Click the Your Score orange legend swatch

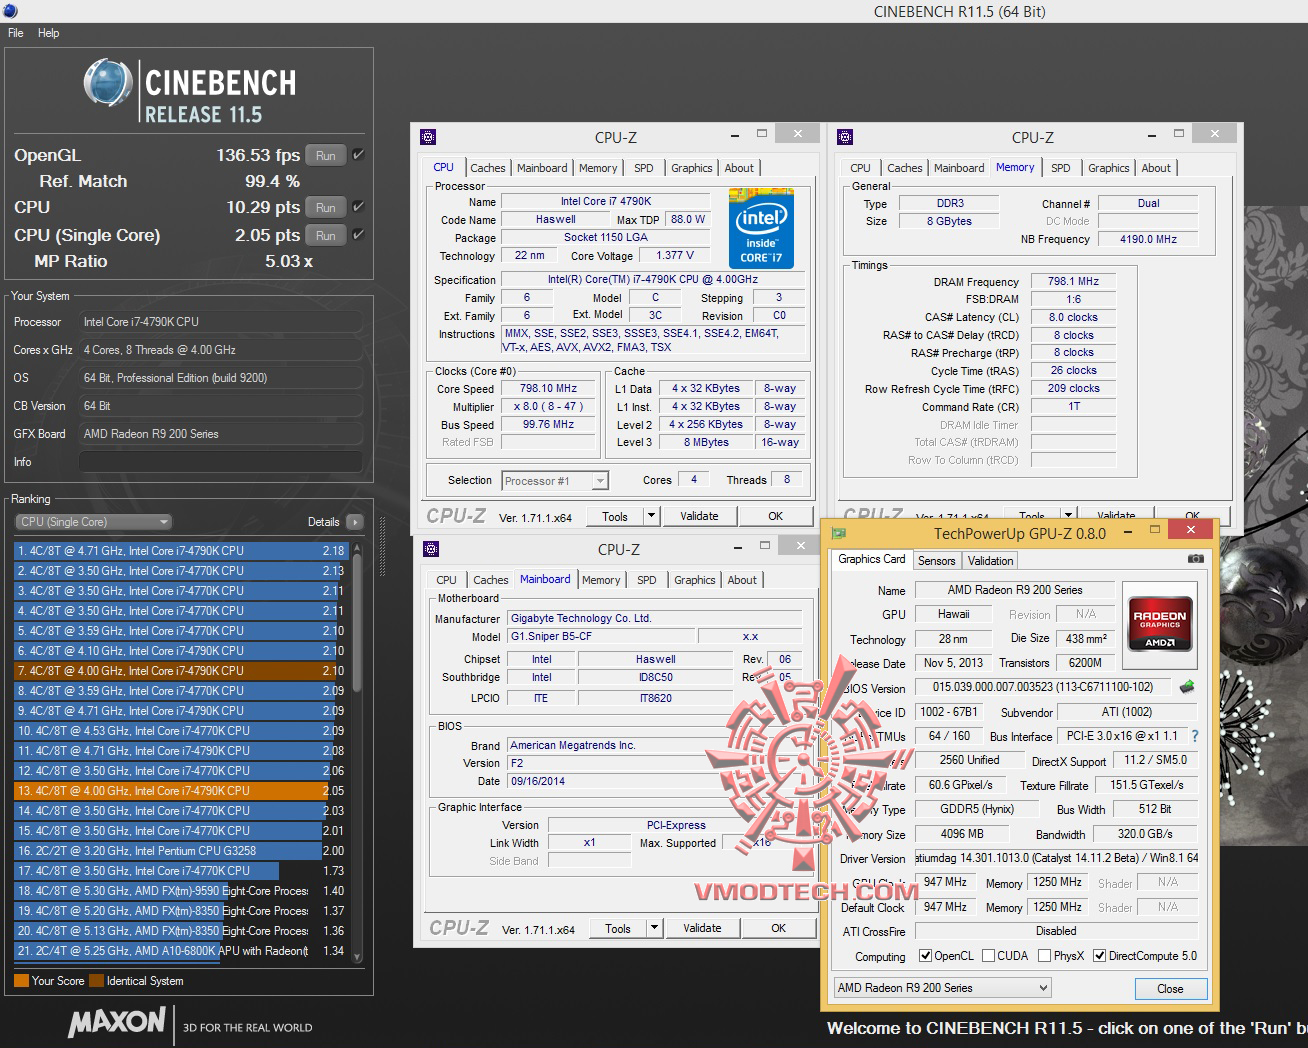[x=21, y=981]
